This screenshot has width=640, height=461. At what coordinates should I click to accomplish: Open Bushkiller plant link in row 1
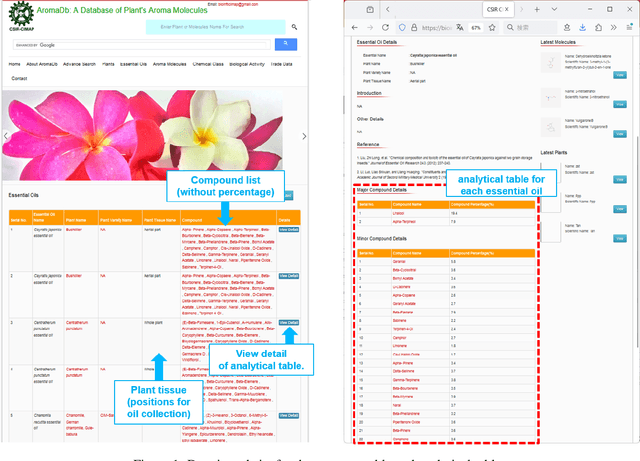tap(74, 230)
